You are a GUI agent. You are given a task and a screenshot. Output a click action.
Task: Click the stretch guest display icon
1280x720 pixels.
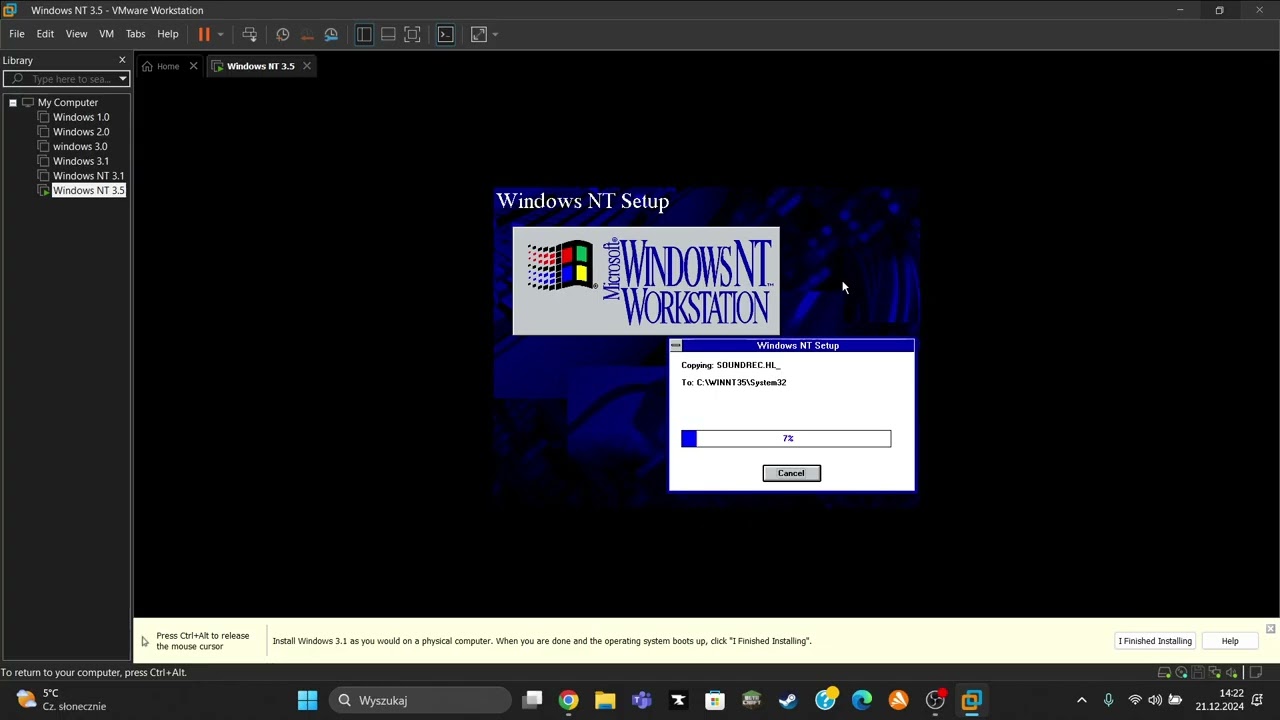click(x=479, y=34)
